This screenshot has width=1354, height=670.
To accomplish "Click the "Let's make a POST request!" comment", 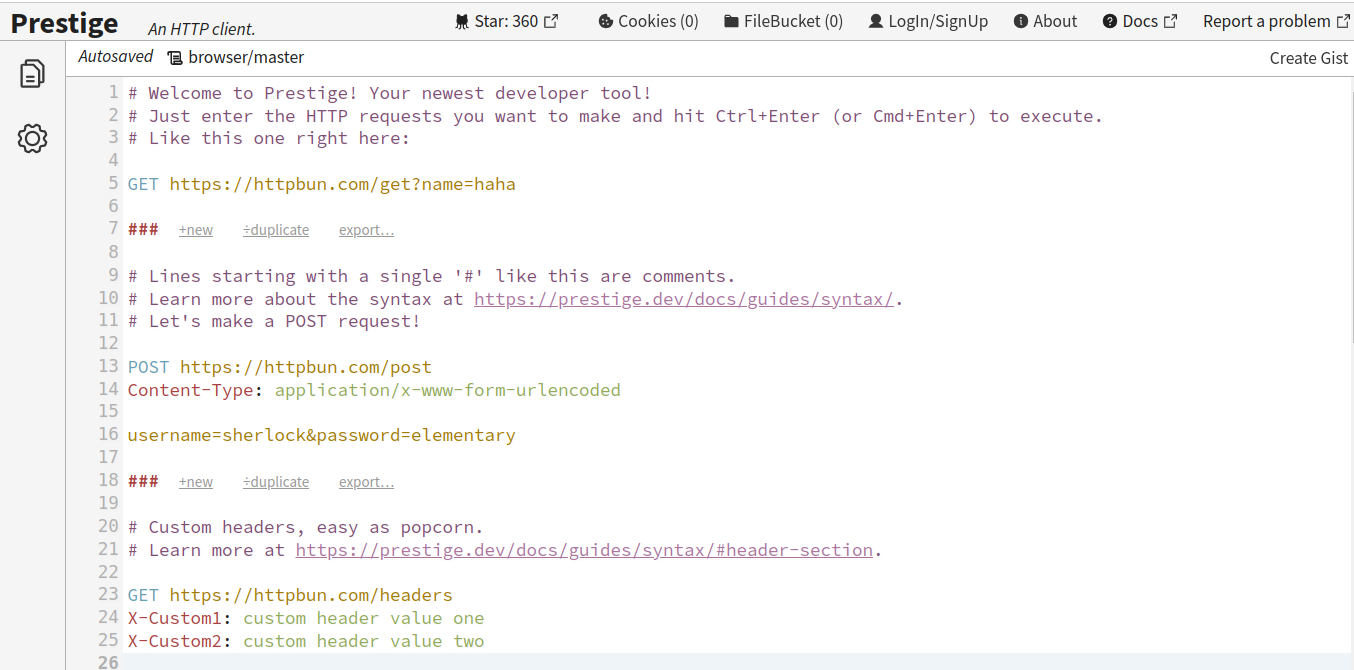I will click(274, 321).
